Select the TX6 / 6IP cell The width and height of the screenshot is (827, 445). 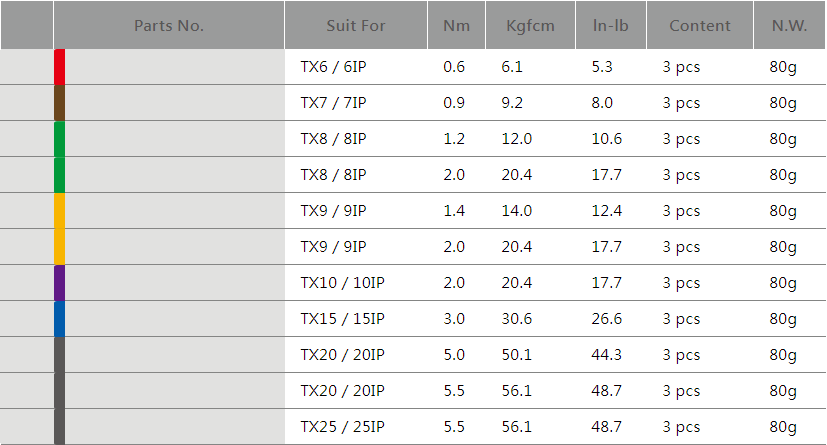point(333,67)
